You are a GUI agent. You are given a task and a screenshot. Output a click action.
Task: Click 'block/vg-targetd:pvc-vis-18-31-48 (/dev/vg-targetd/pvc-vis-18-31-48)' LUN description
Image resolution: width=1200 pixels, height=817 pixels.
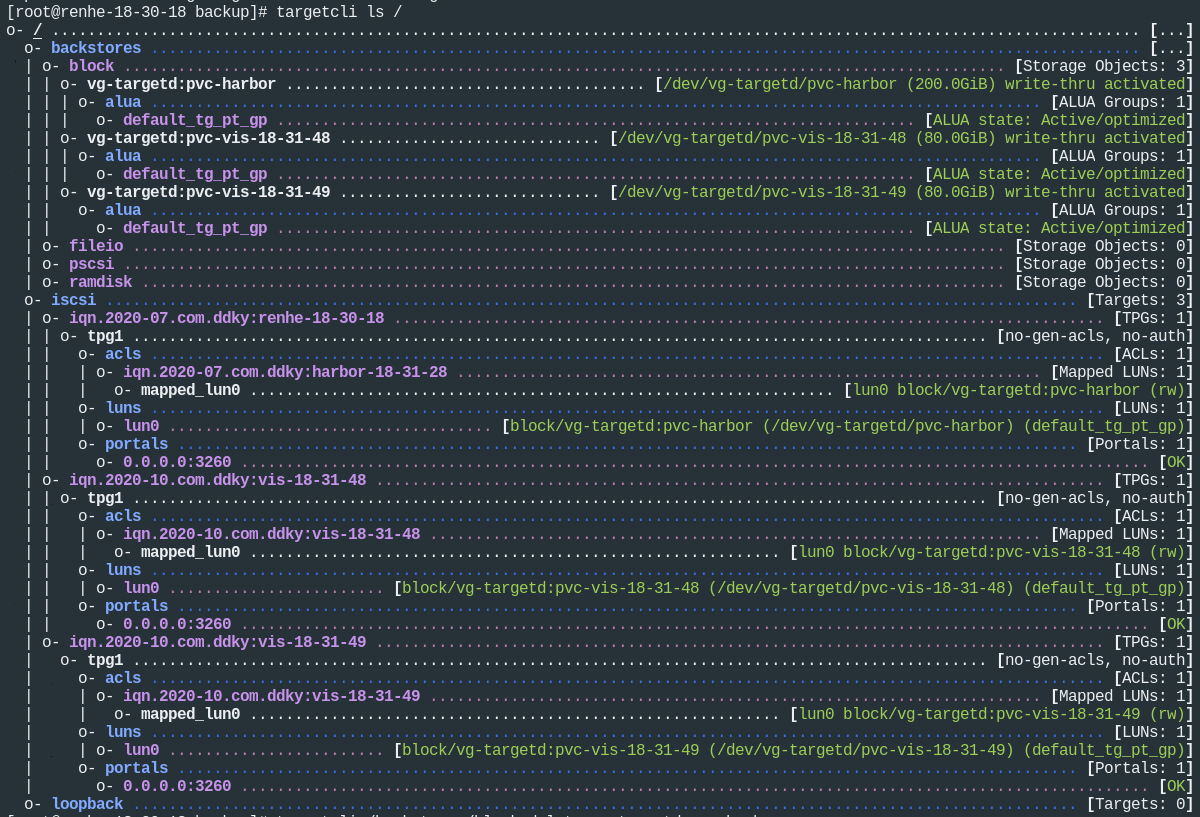[x=707, y=588]
